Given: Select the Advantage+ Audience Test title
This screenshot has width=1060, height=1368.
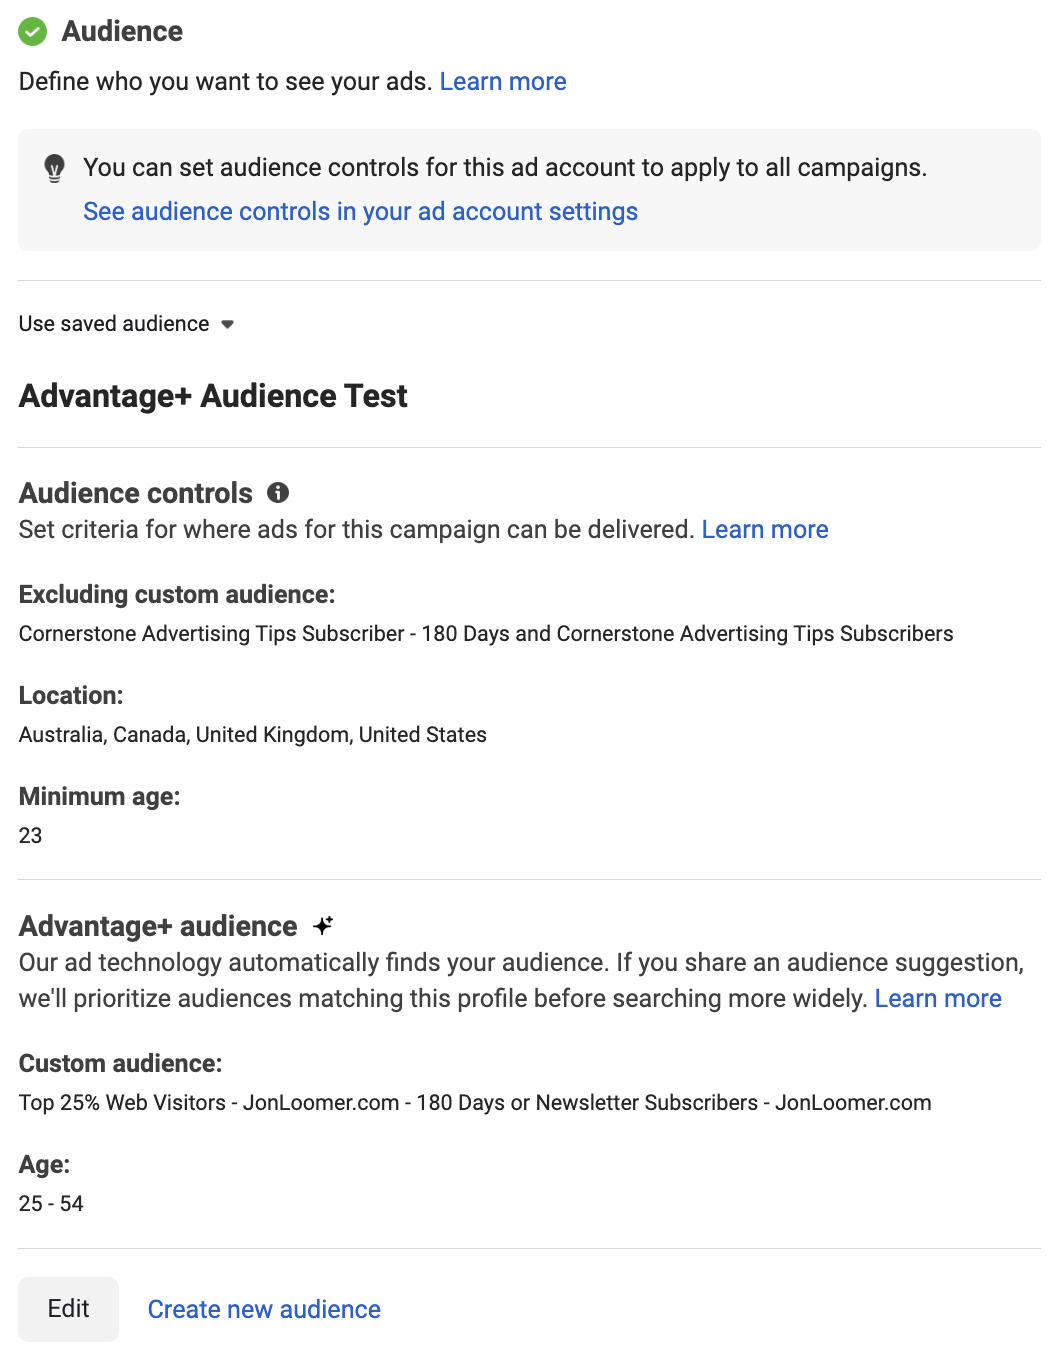Looking at the screenshot, I should pyautogui.click(x=213, y=396).
